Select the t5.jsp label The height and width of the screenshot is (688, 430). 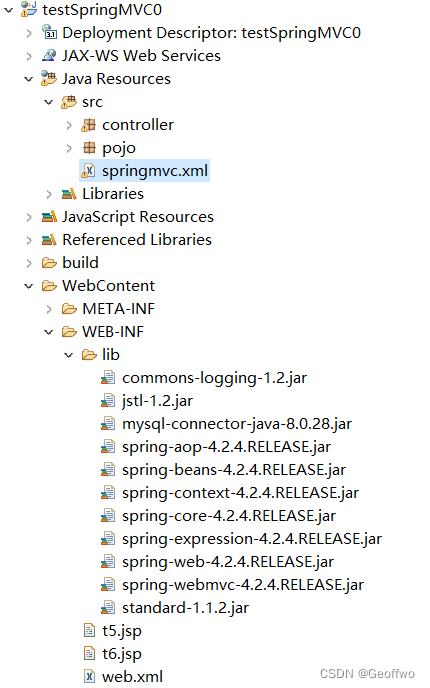122,631
